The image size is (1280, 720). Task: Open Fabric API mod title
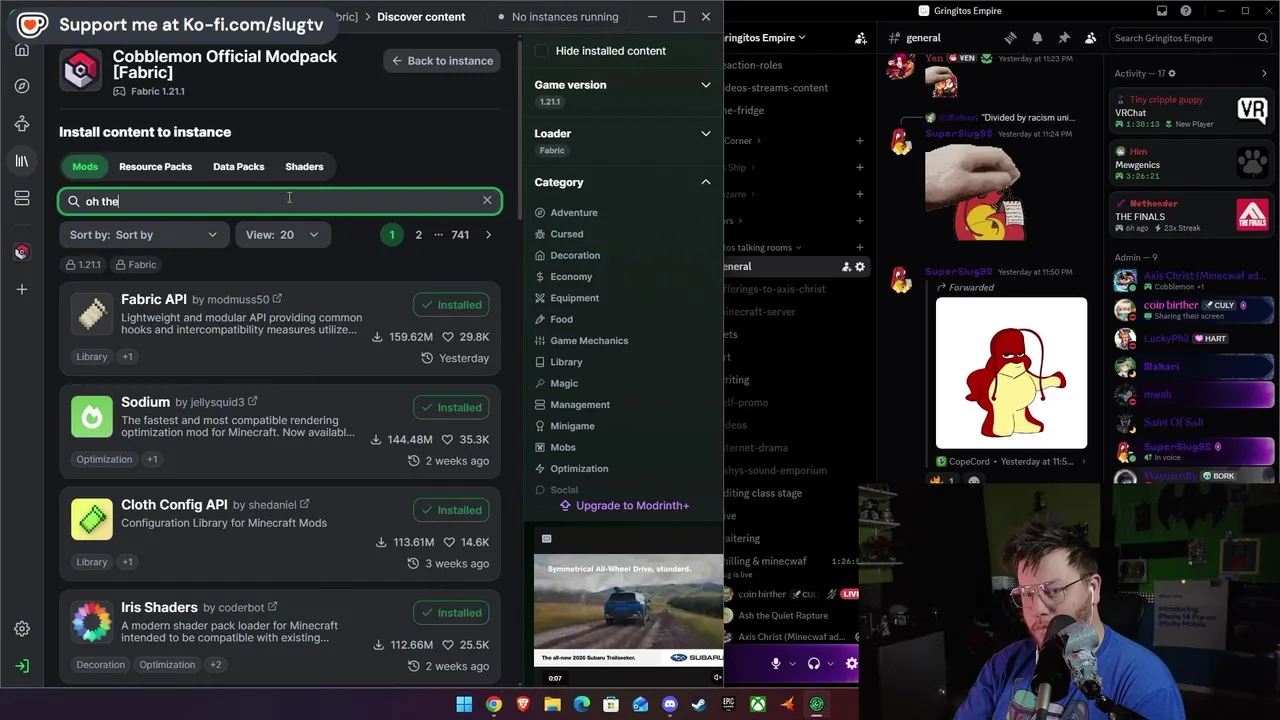[x=154, y=299]
